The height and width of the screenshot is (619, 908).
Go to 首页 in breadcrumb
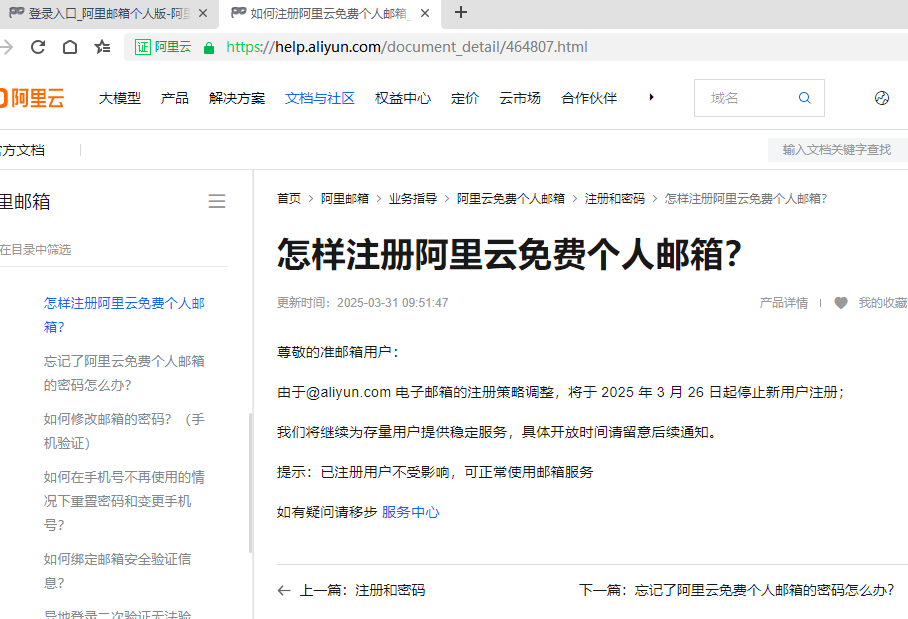tap(289, 199)
